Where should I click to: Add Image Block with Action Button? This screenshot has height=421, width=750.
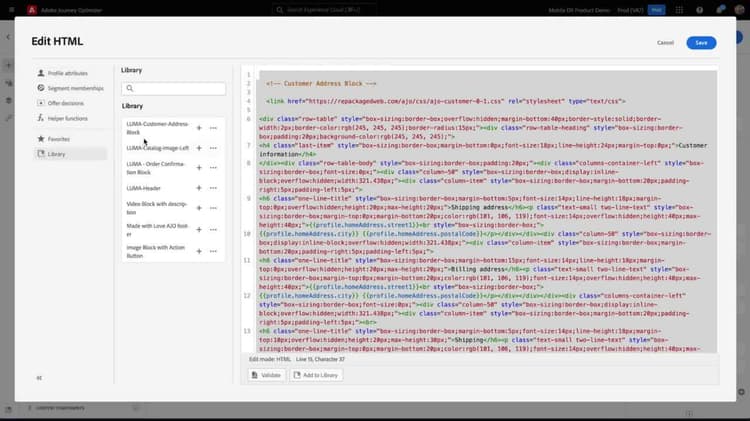pos(199,251)
